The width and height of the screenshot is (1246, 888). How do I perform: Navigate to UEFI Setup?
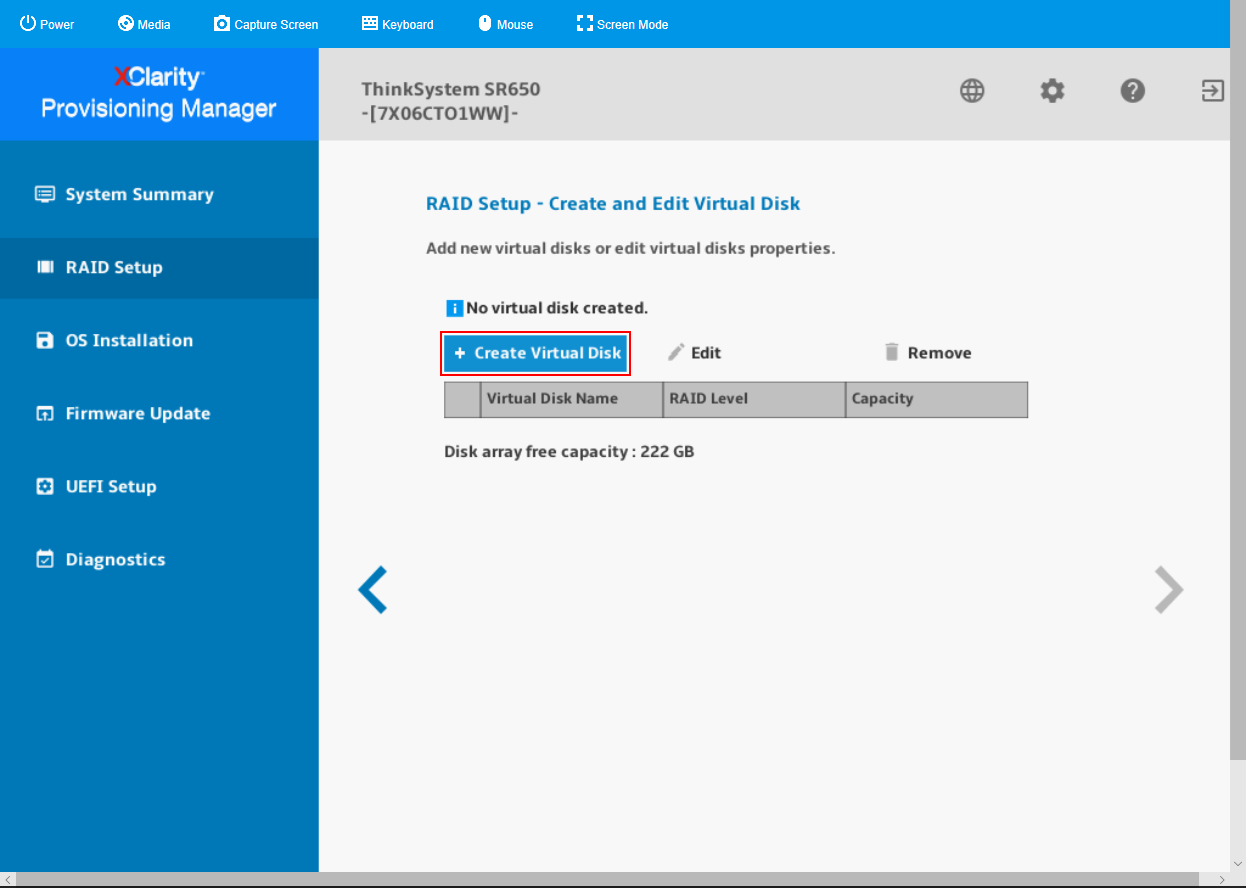click(x=159, y=487)
